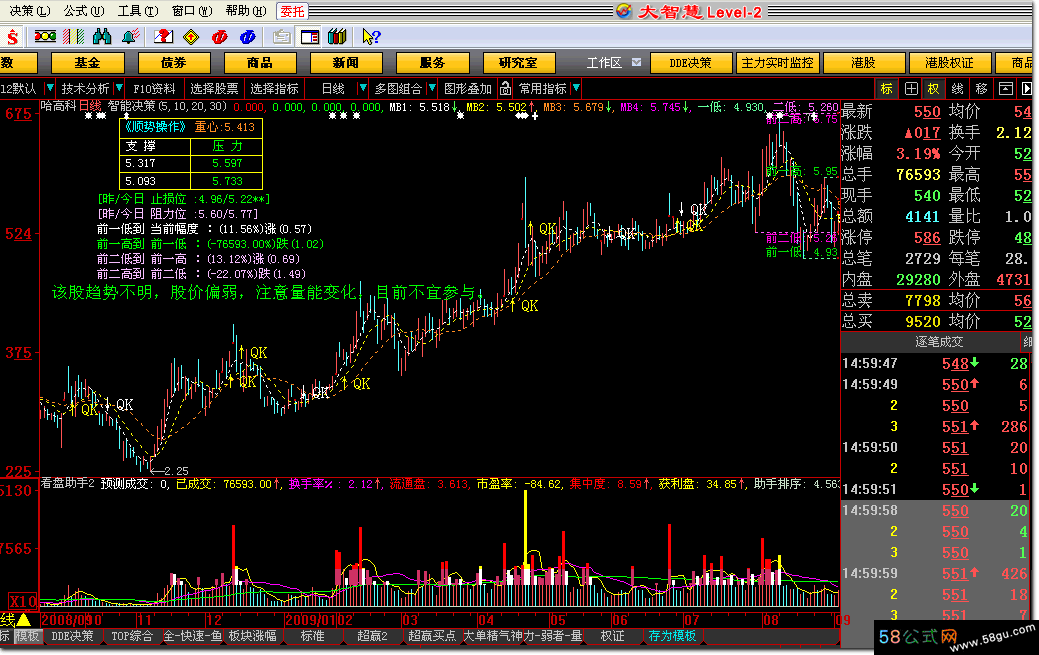
Task: Expand the 多图组合 dropdown arrow
Action: pyautogui.click(x=432, y=88)
